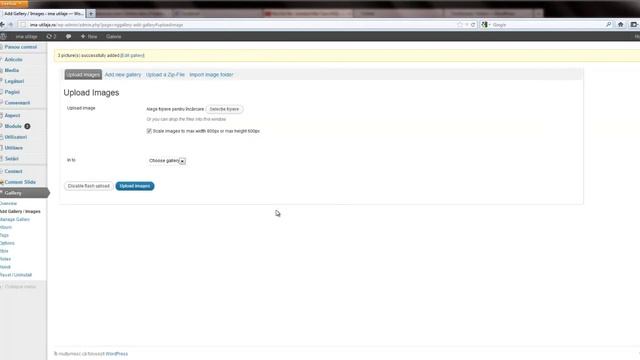Click the Selecție fișiere button

(x=224, y=109)
